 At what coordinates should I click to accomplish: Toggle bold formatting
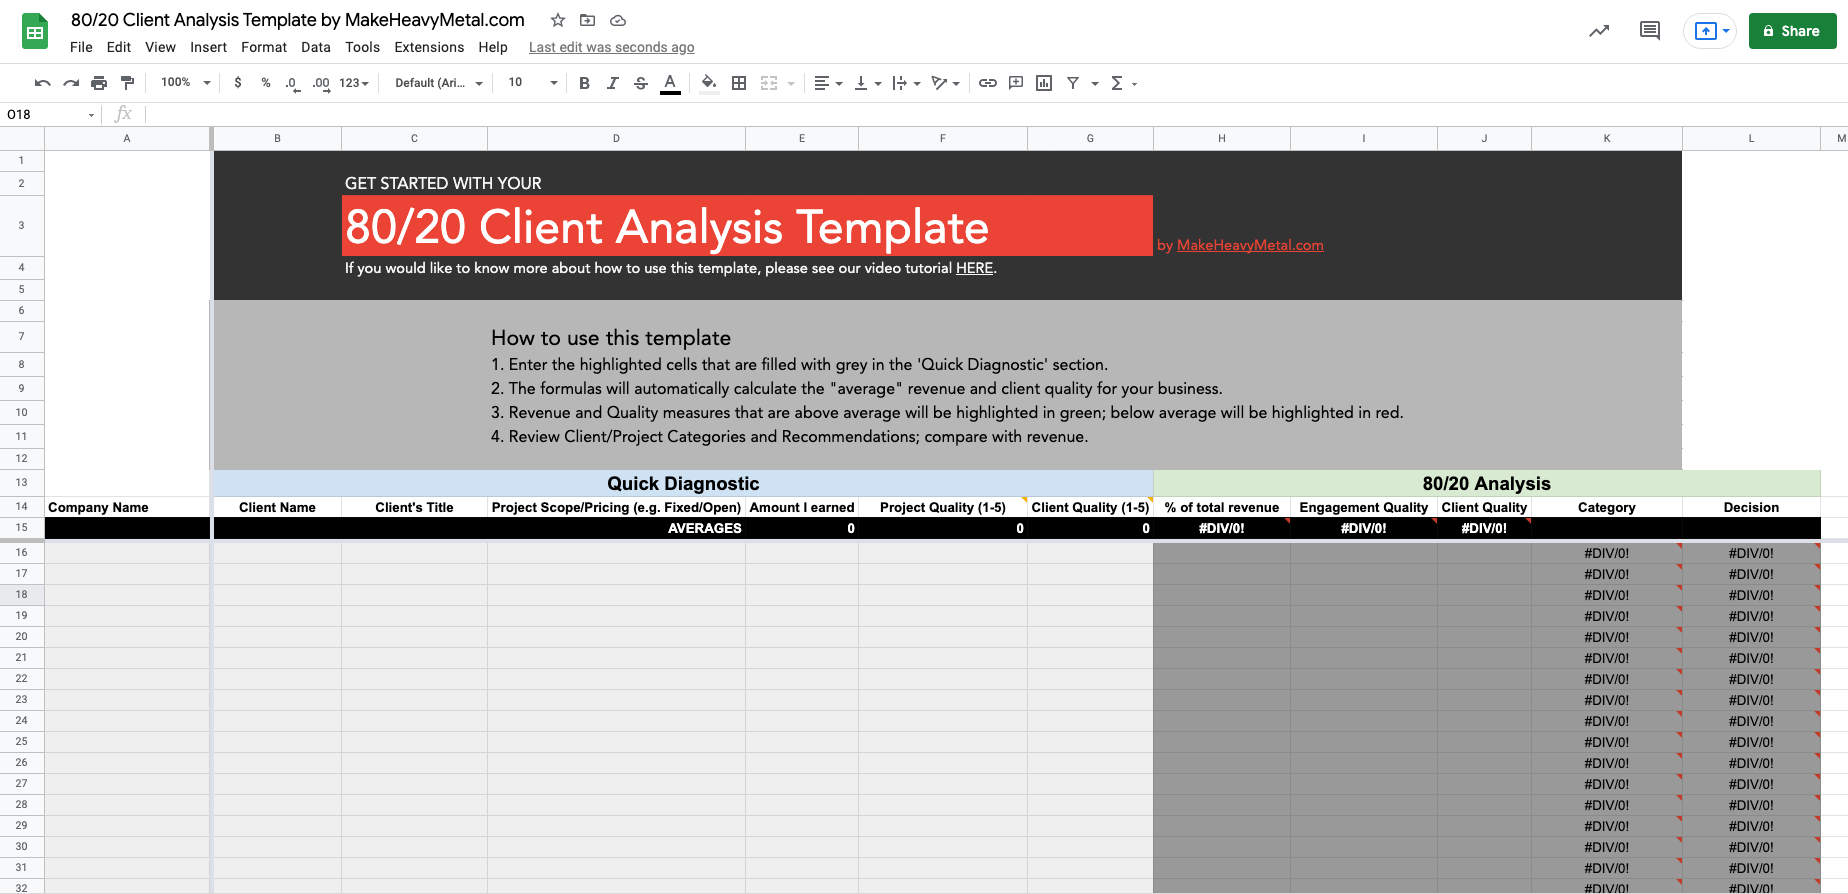coord(585,83)
